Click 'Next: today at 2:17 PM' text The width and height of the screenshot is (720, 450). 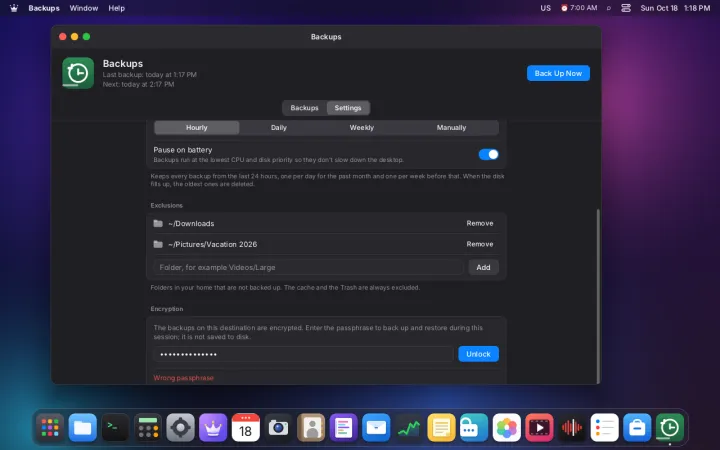click(138, 84)
